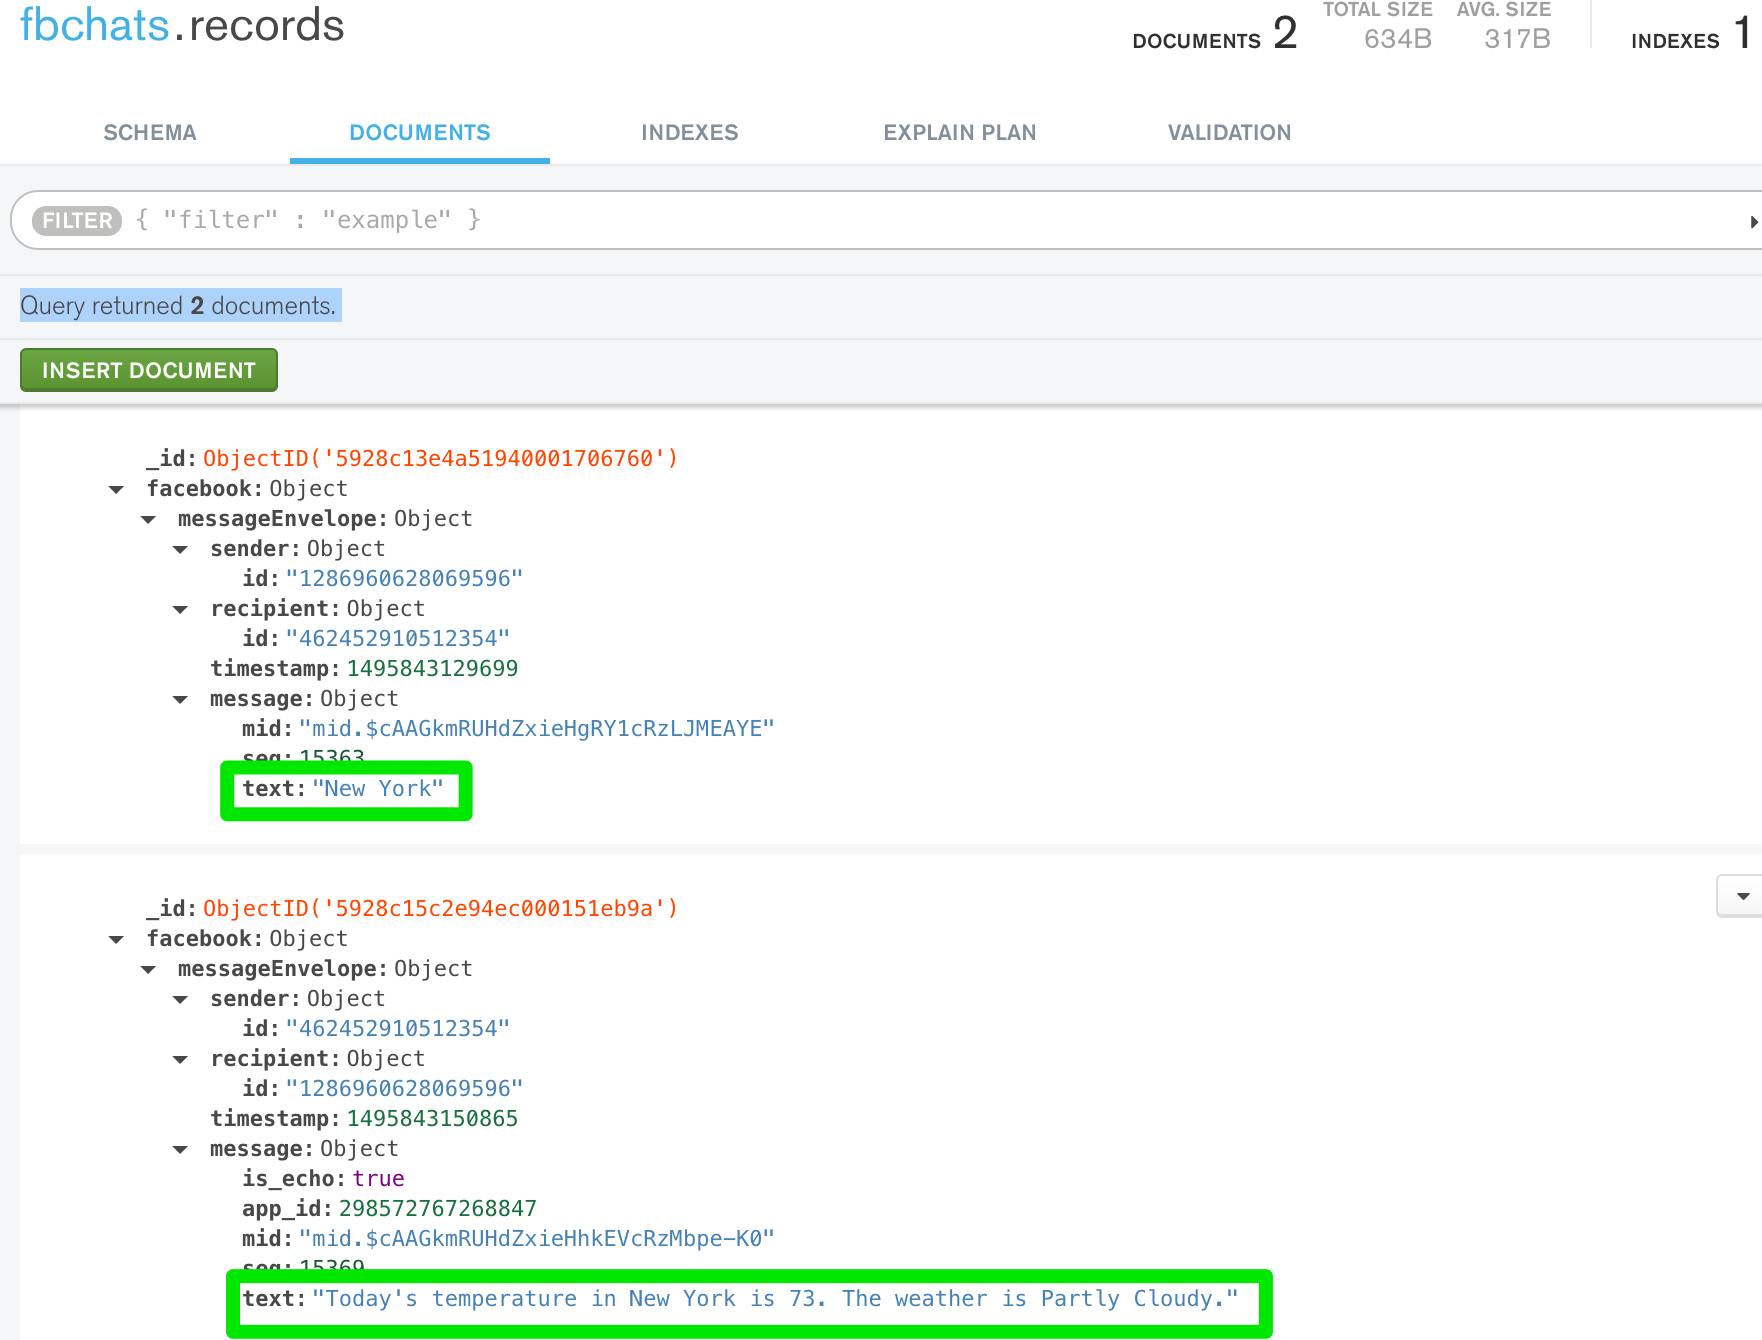Click seq value 15363 in first document
1762x1340 pixels.
coord(332,756)
